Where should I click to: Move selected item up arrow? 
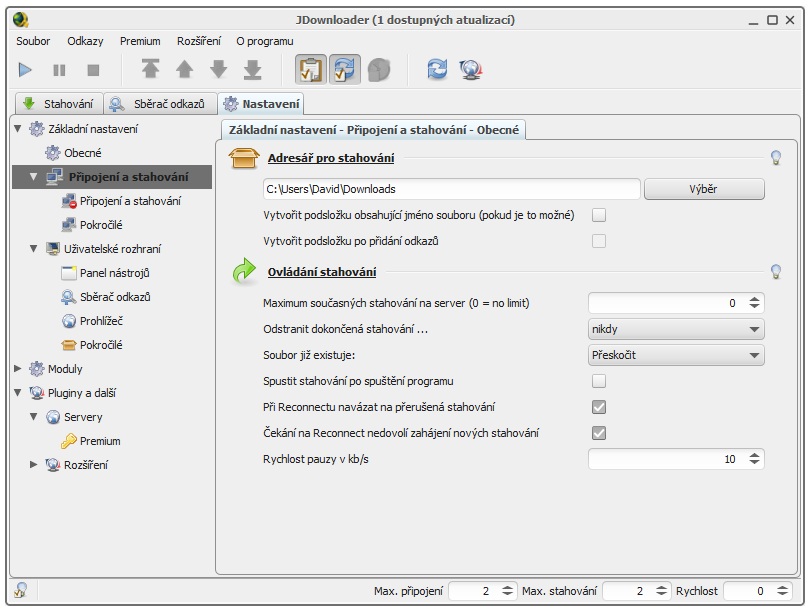point(184,69)
